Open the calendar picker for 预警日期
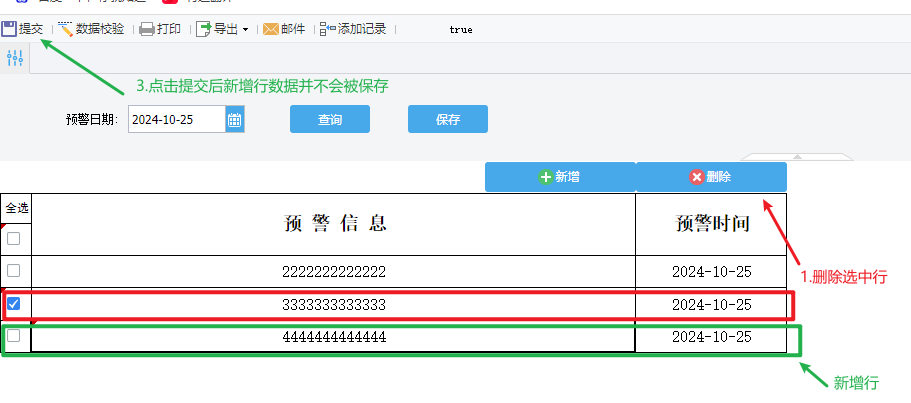Image resolution: width=911 pixels, height=403 pixels. pos(235,120)
